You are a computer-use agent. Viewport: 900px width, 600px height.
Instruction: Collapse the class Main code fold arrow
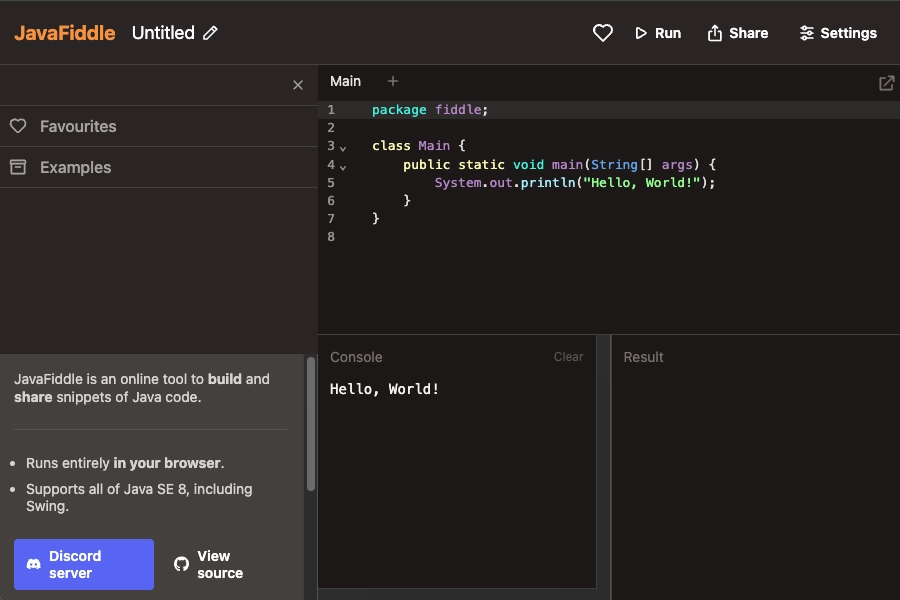coord(343,147)
